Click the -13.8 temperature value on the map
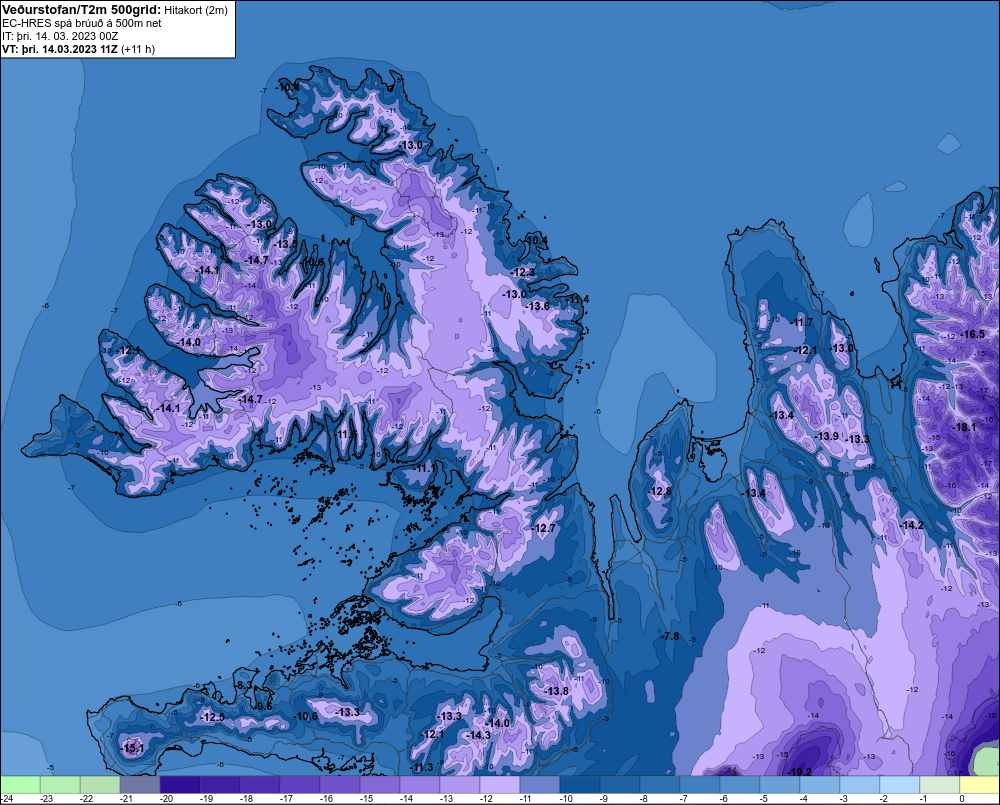1000x805 pixels. click(x=556, y=691)
